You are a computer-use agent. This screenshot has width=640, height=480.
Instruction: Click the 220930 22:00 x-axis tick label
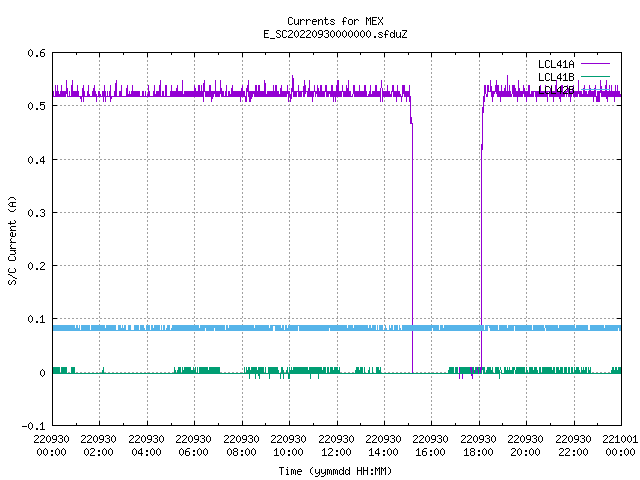click(573, 446)
